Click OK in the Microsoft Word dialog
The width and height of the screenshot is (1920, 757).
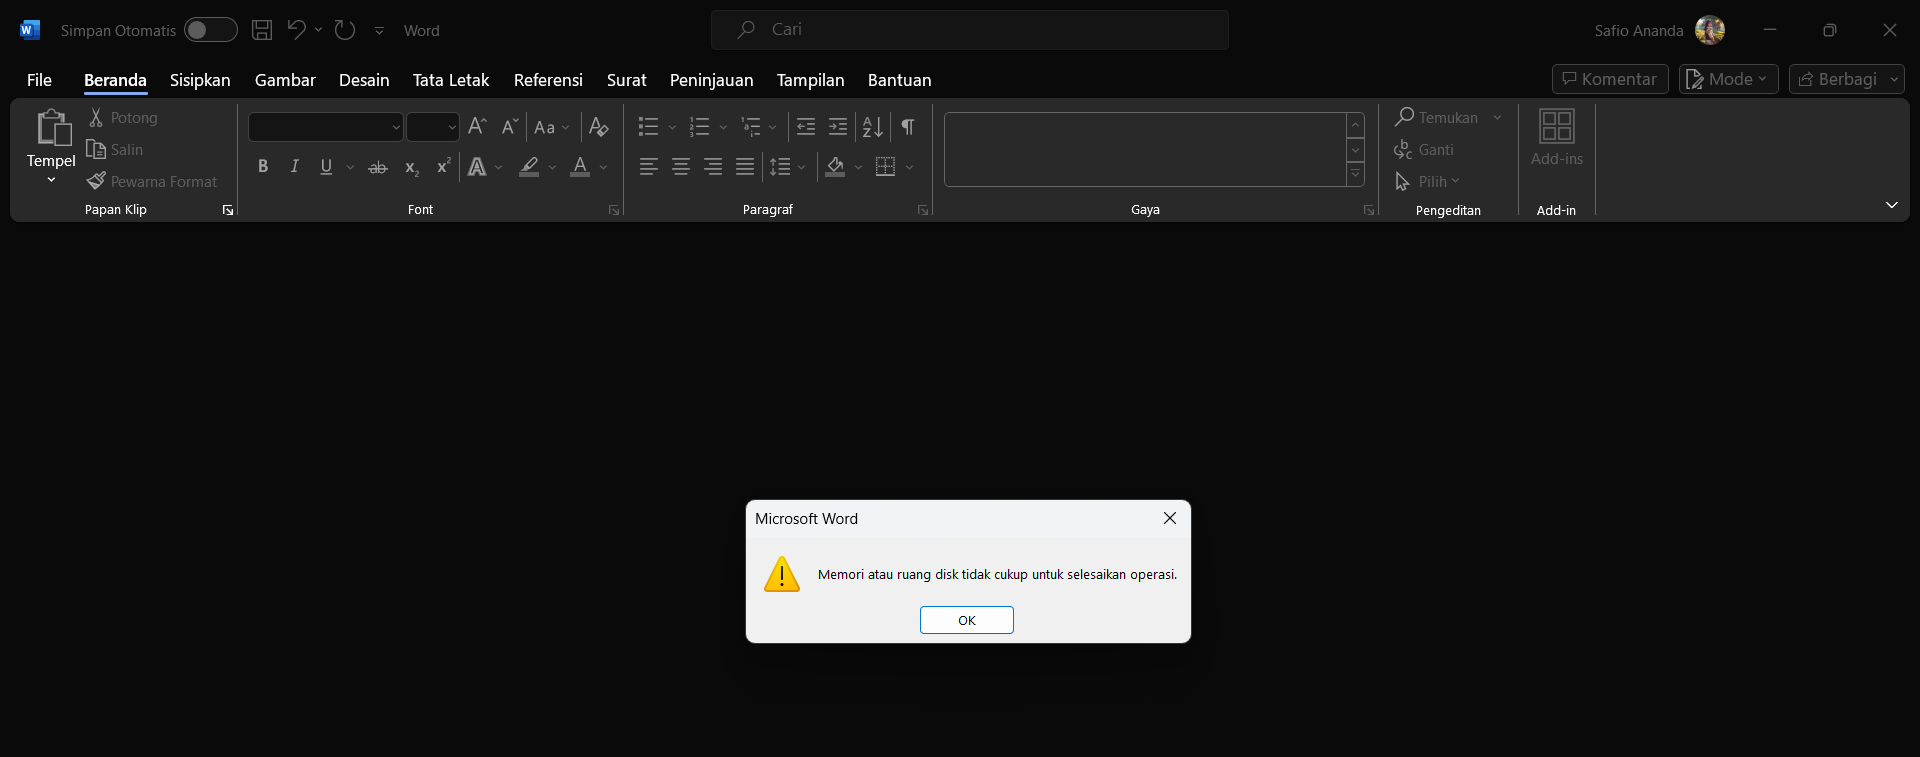[x=966, y=620]
